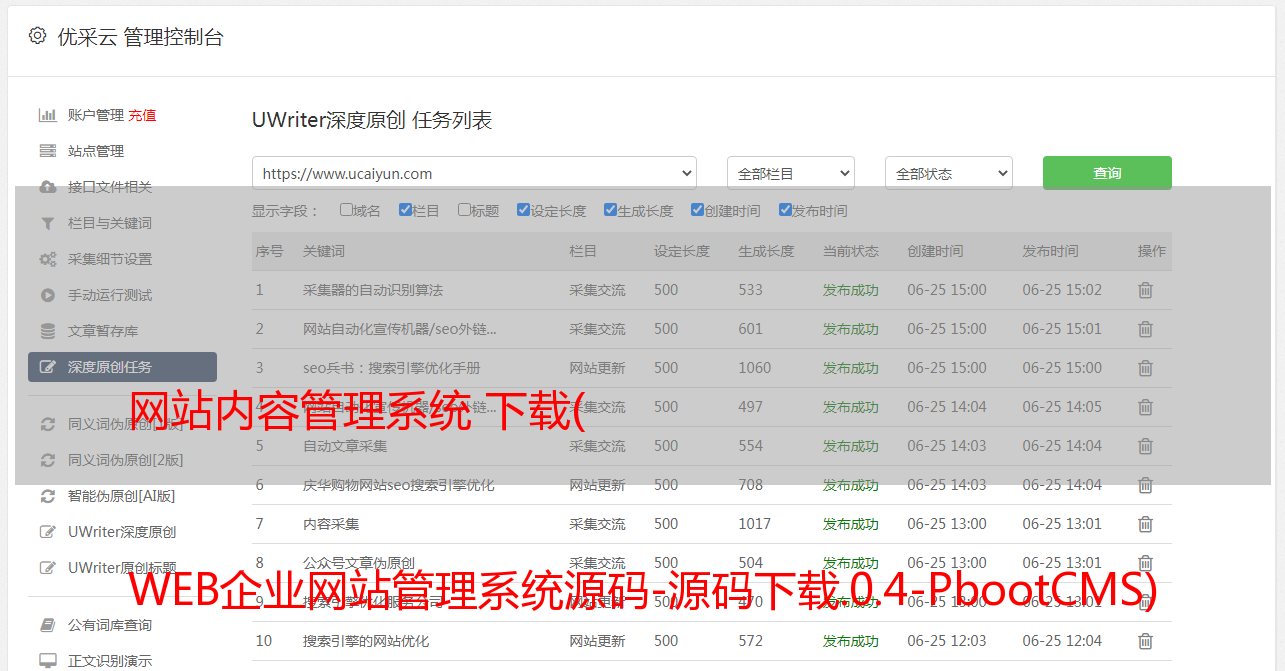Open 智能伪原创[AI版] in the sidebar
Image resolution: width=1285 pixels, height=671 pixels.
pos(122,496)
